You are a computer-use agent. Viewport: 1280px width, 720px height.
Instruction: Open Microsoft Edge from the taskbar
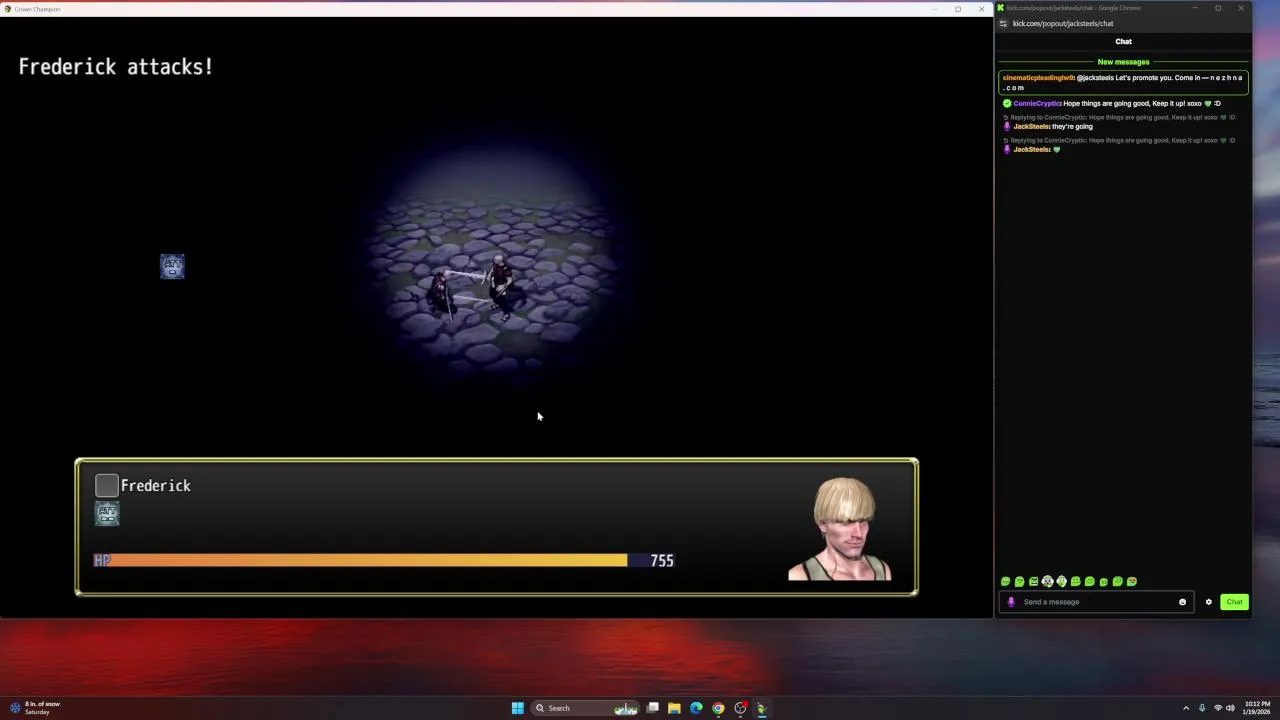pos(696,708)
